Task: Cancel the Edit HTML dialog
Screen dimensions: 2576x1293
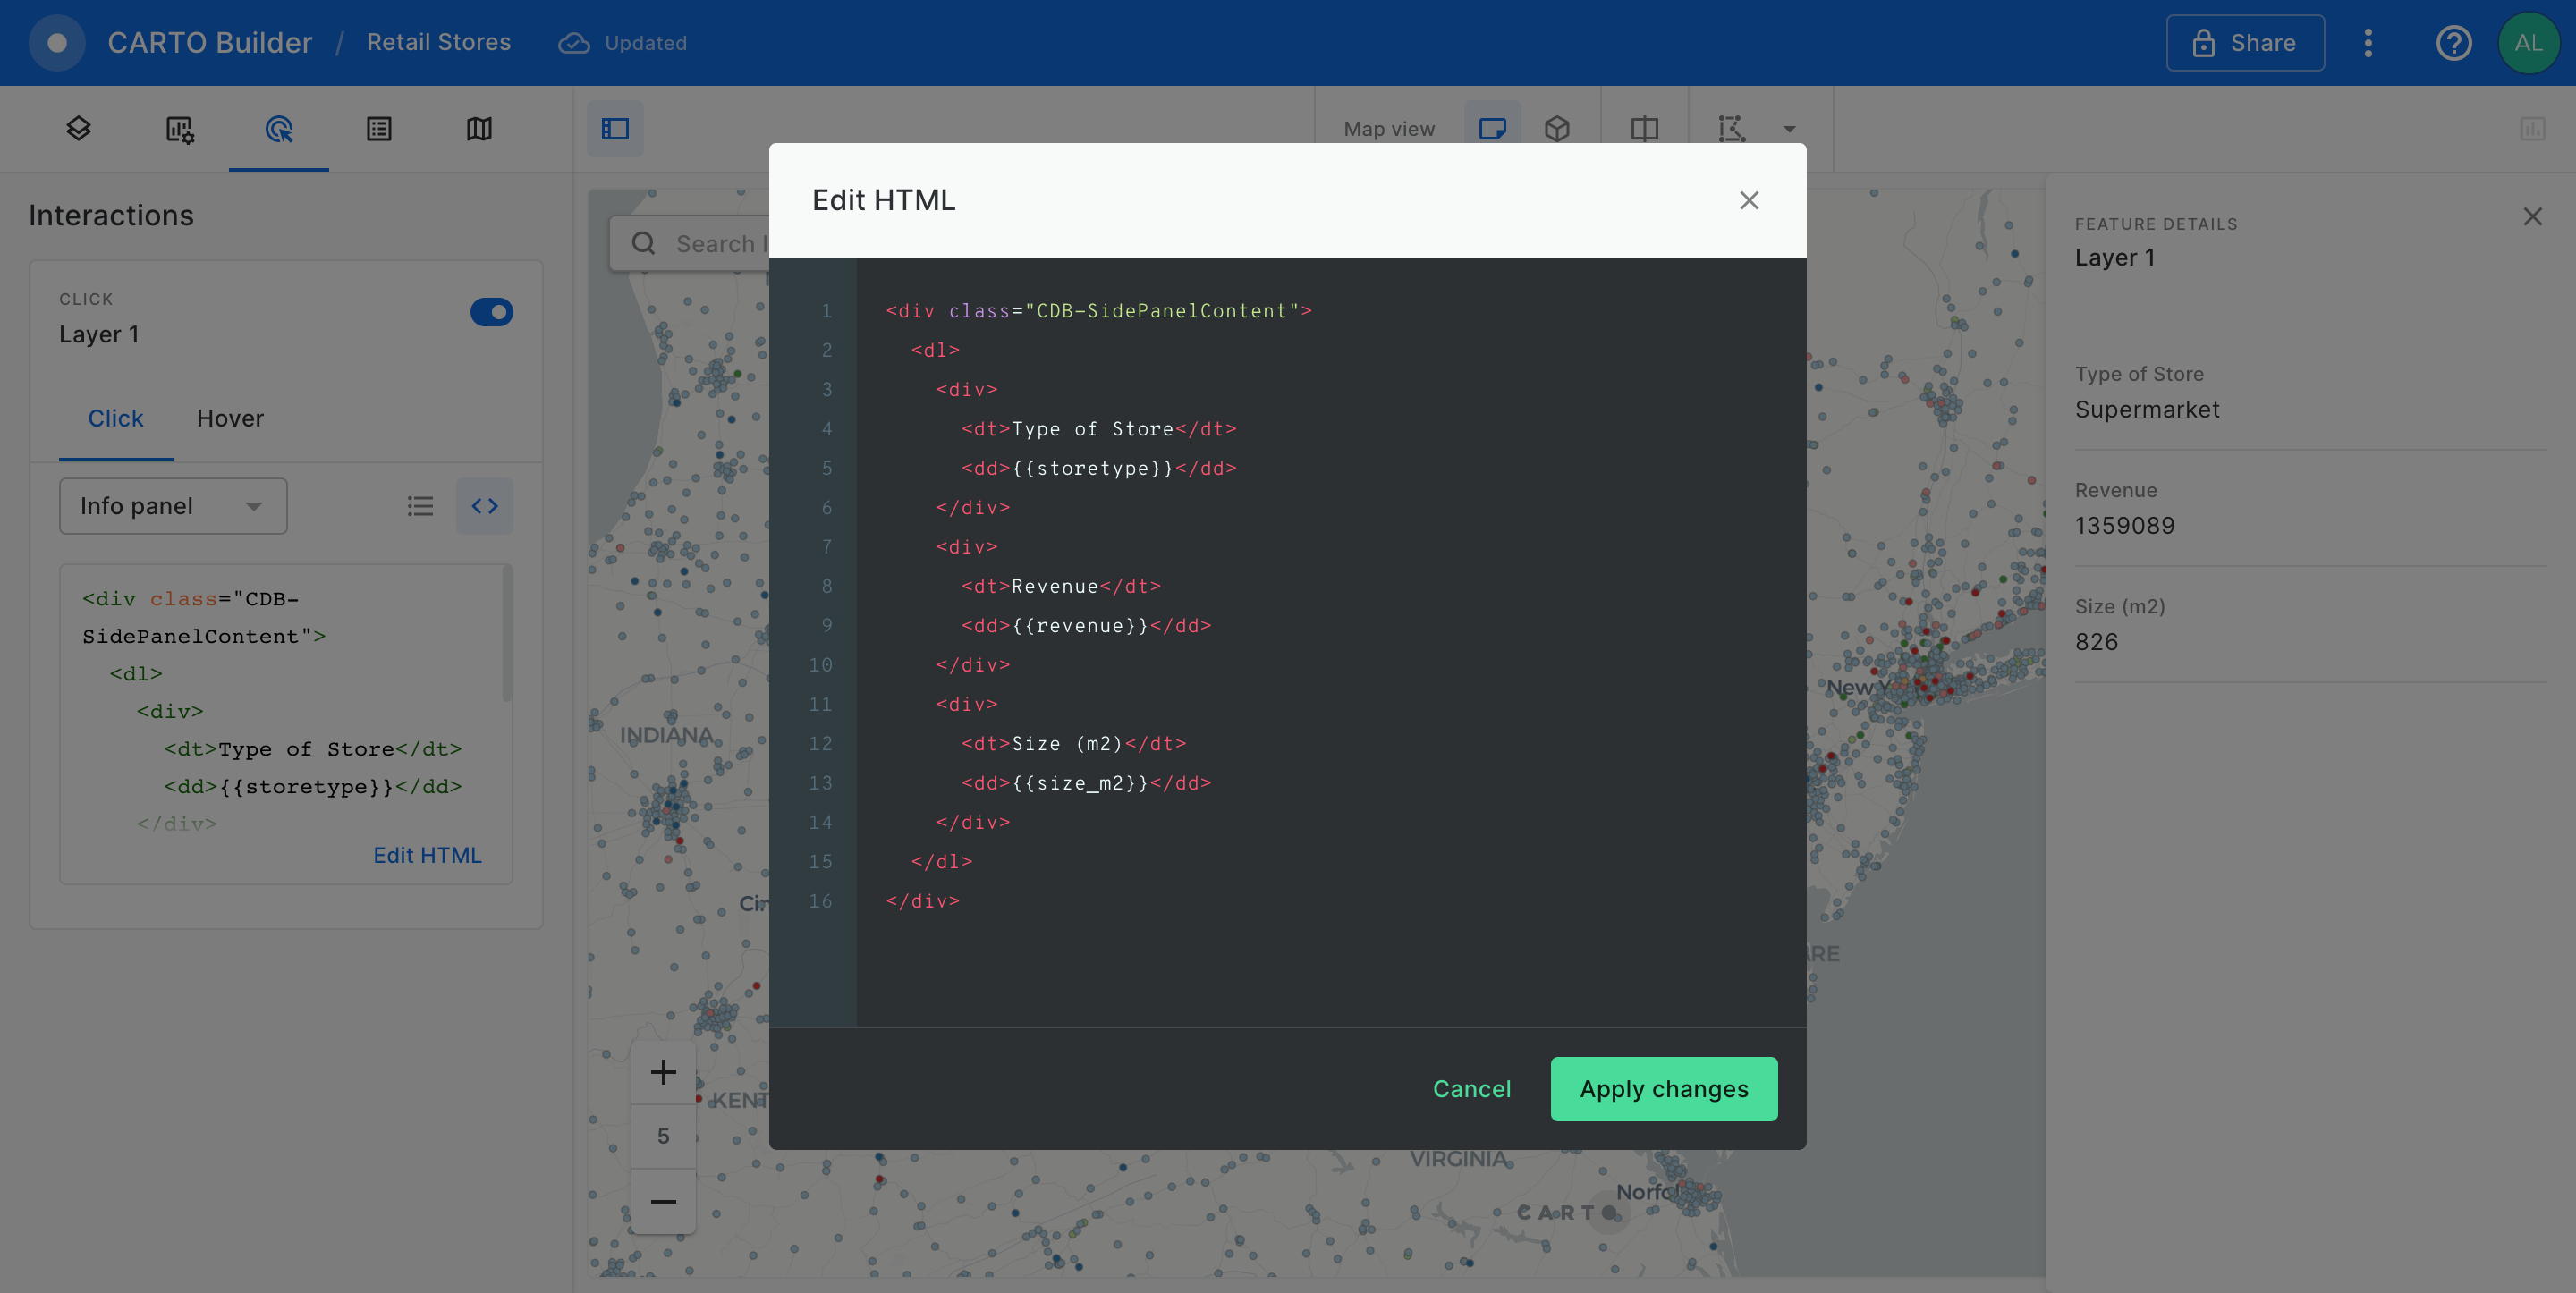Action: coord(1471,1089)
